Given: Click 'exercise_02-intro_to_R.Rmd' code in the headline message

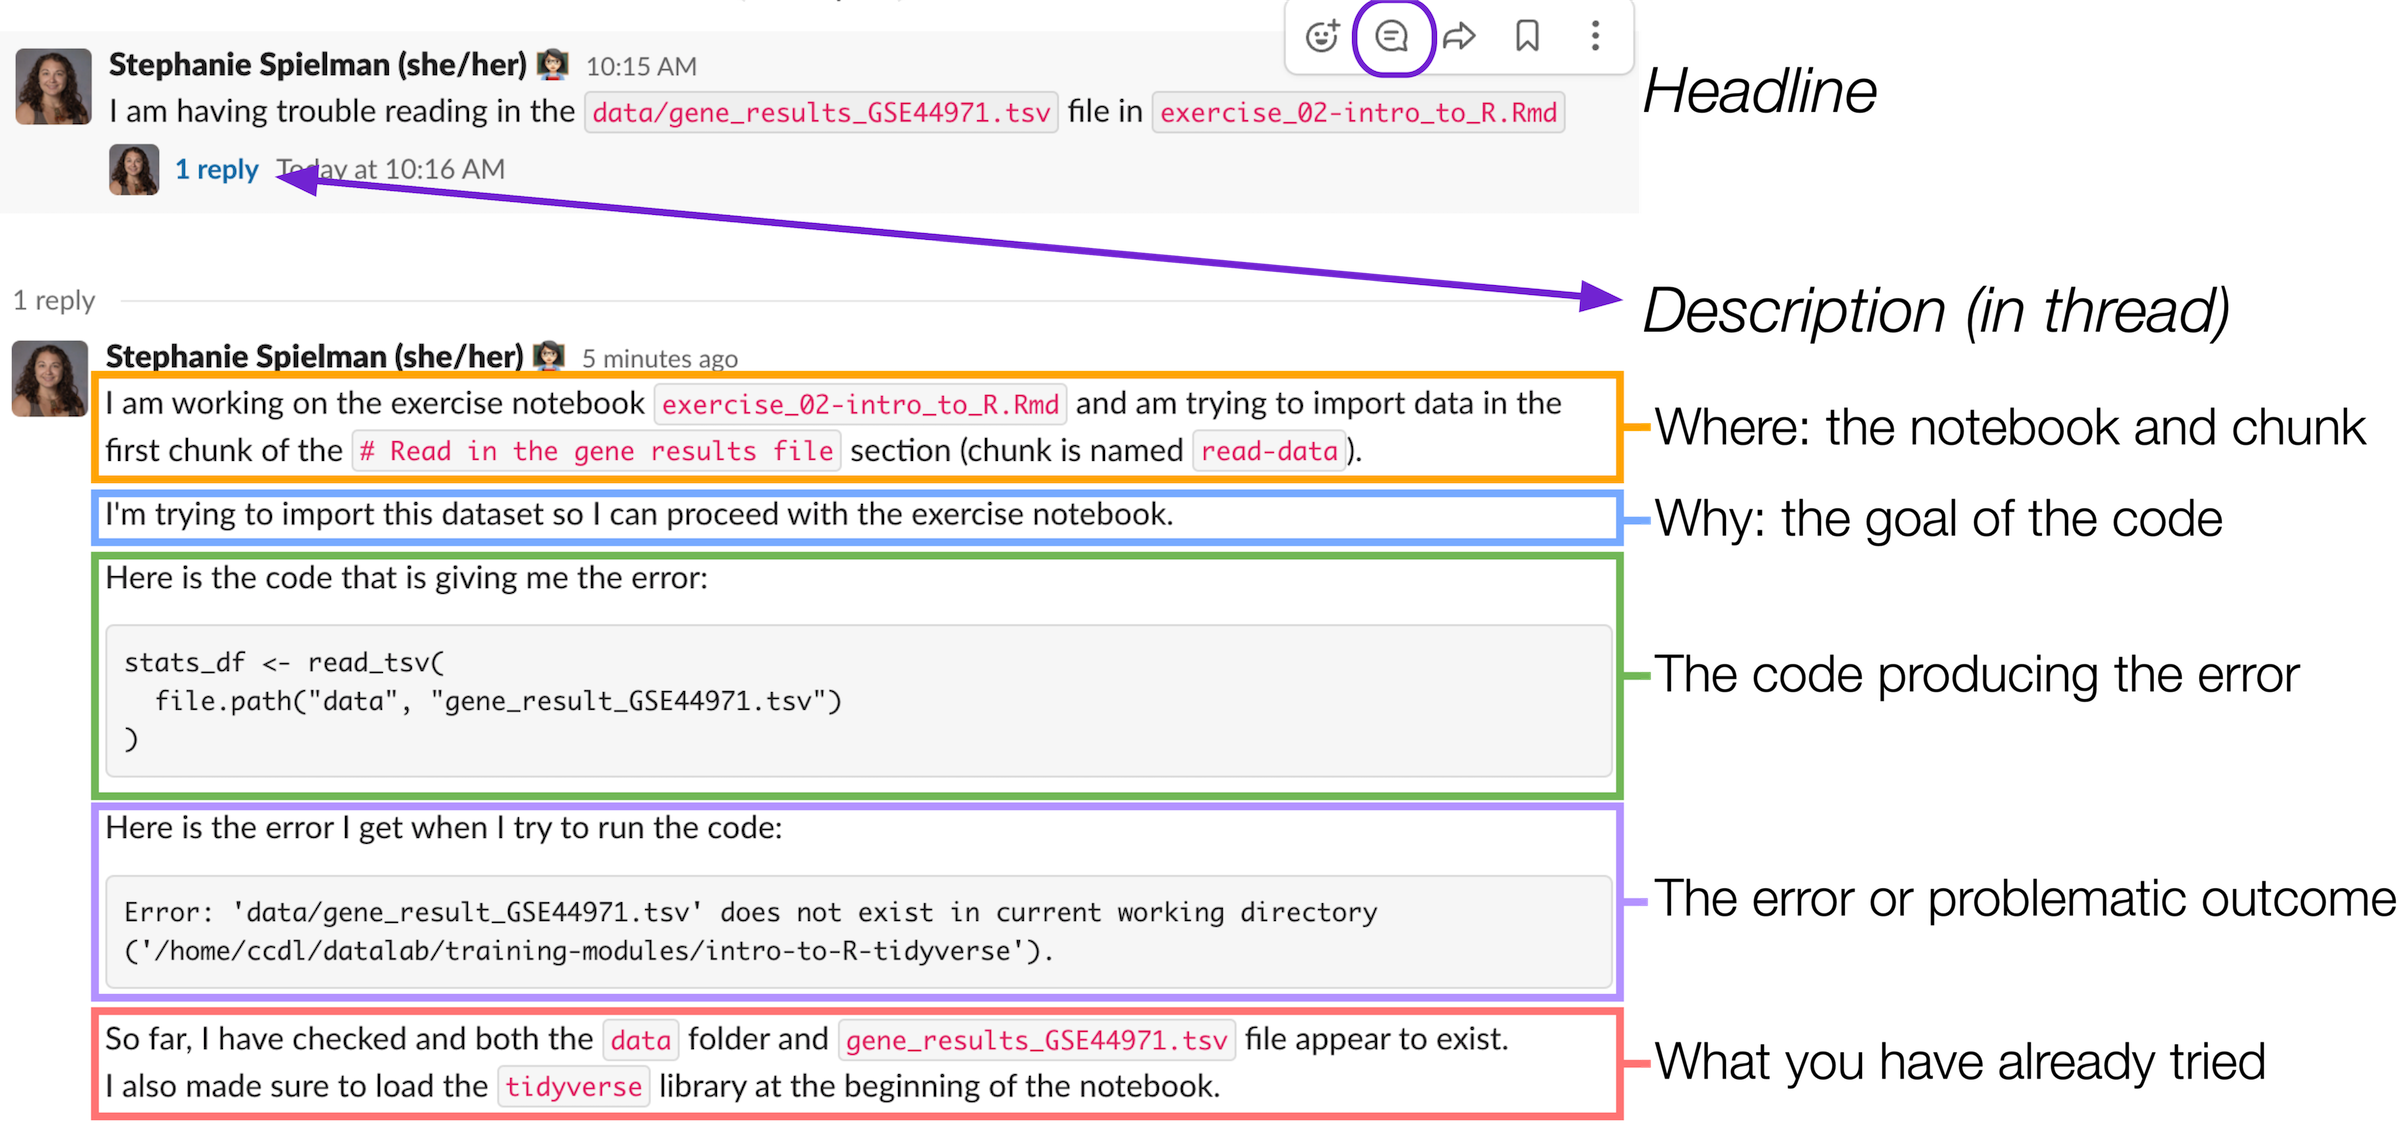Looking at the screenshot, I should (1358, 112).
